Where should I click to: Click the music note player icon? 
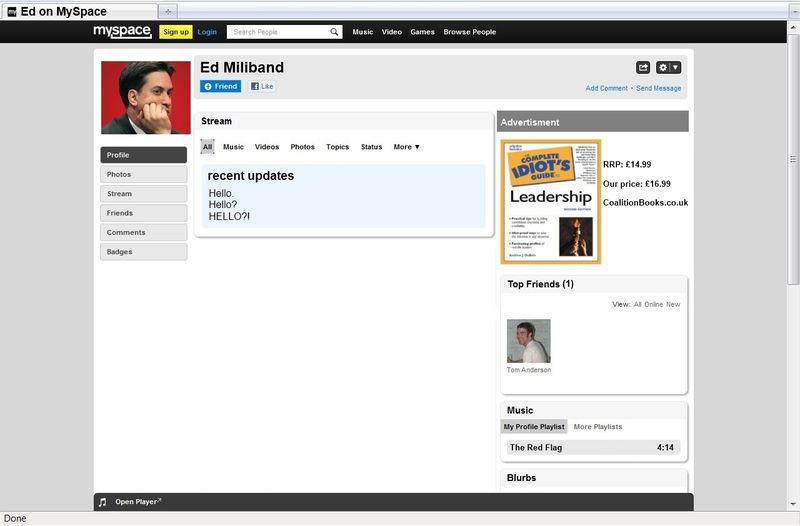click(103, 502)
